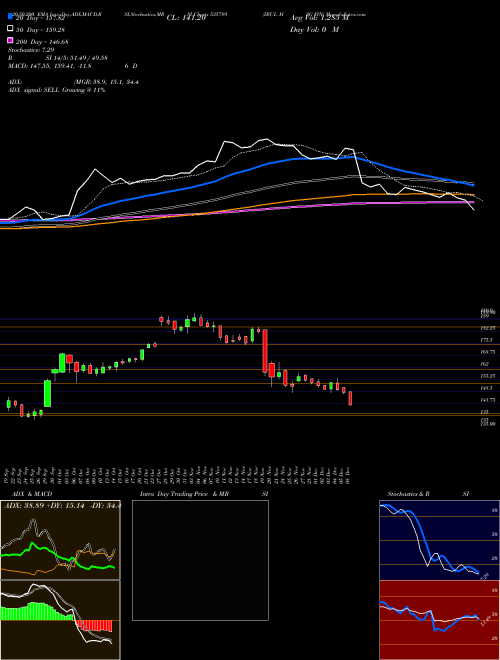Click the 51.49 value on the RSI panel

[486, 621]
